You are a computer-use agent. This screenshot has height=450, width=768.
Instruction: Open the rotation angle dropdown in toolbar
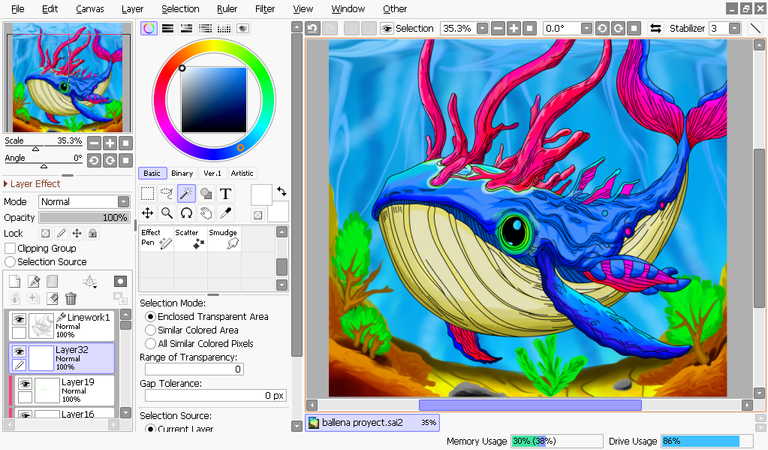586,28
